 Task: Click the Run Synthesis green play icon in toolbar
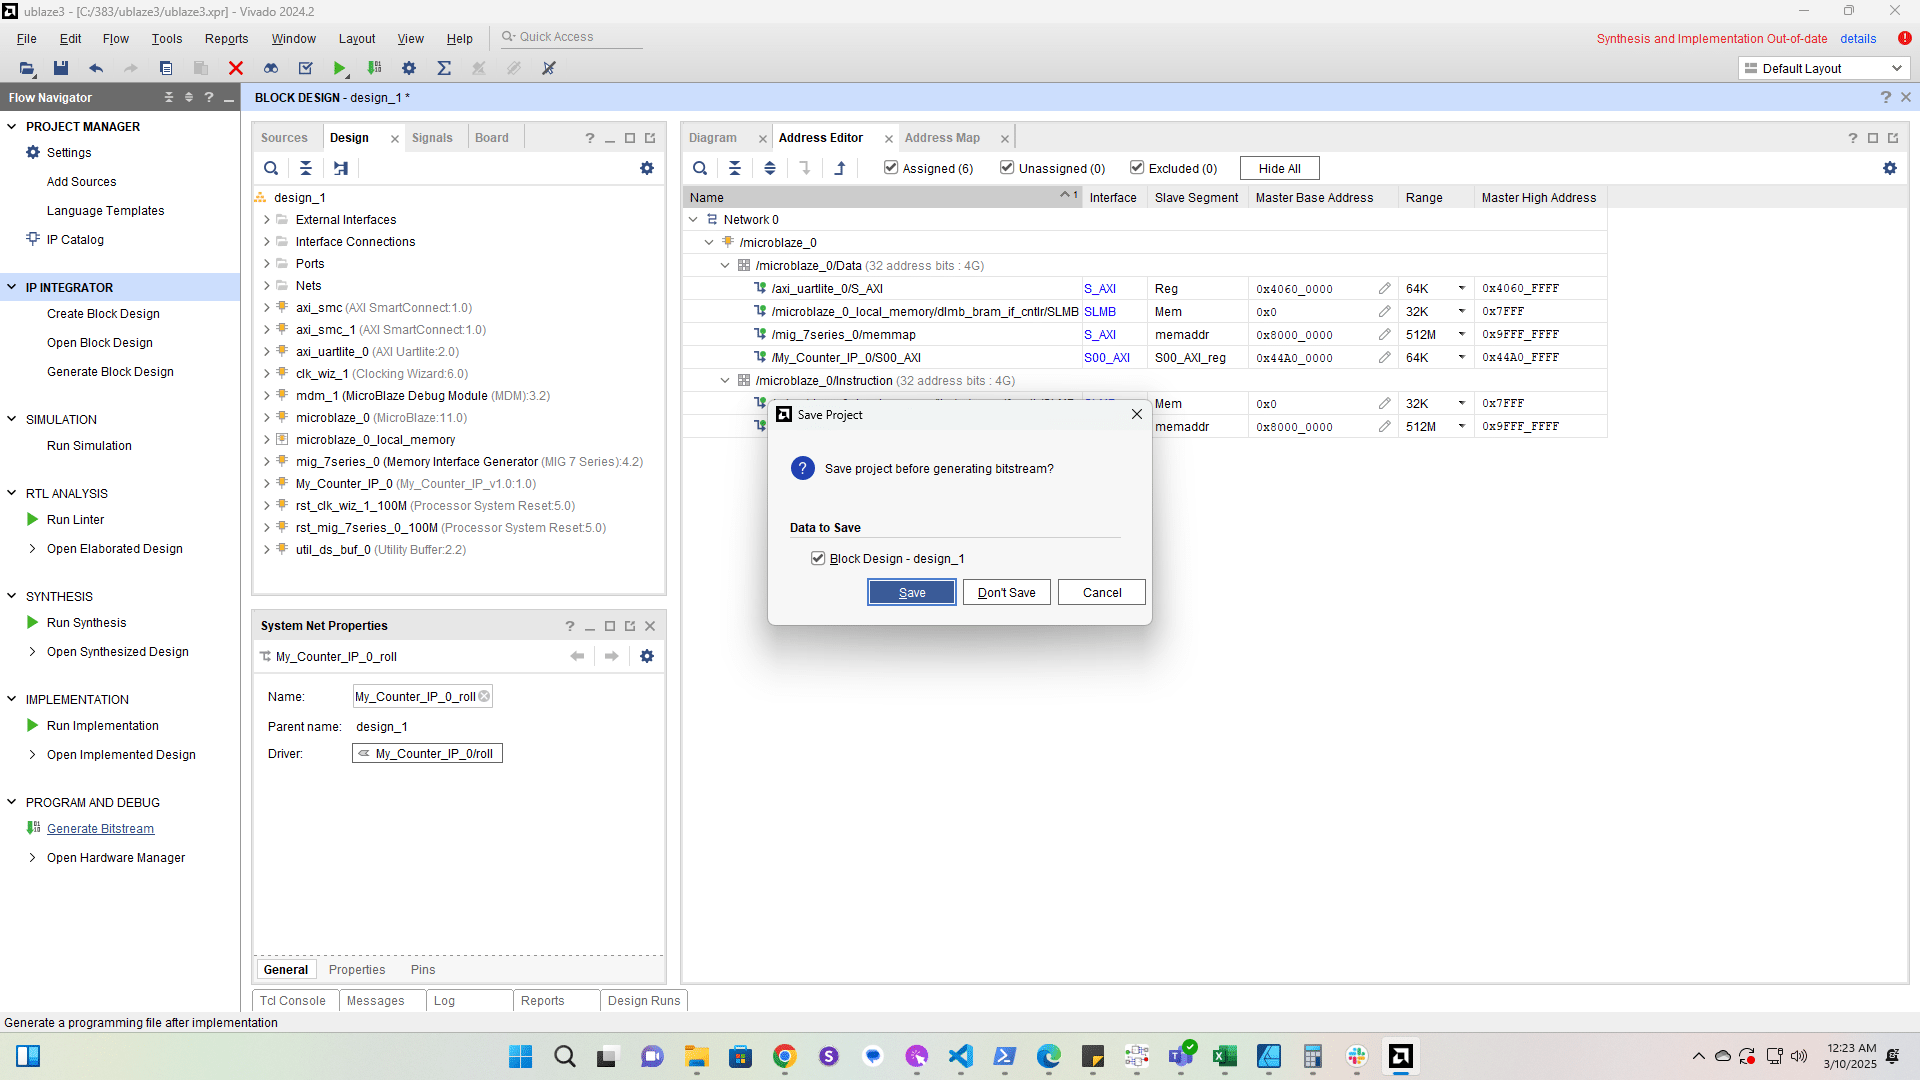click(340, 68)
